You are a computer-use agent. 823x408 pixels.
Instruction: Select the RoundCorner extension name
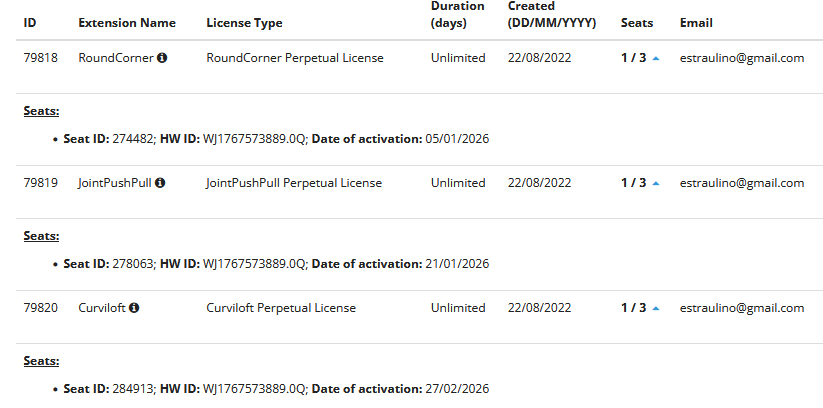click(115, 58)
